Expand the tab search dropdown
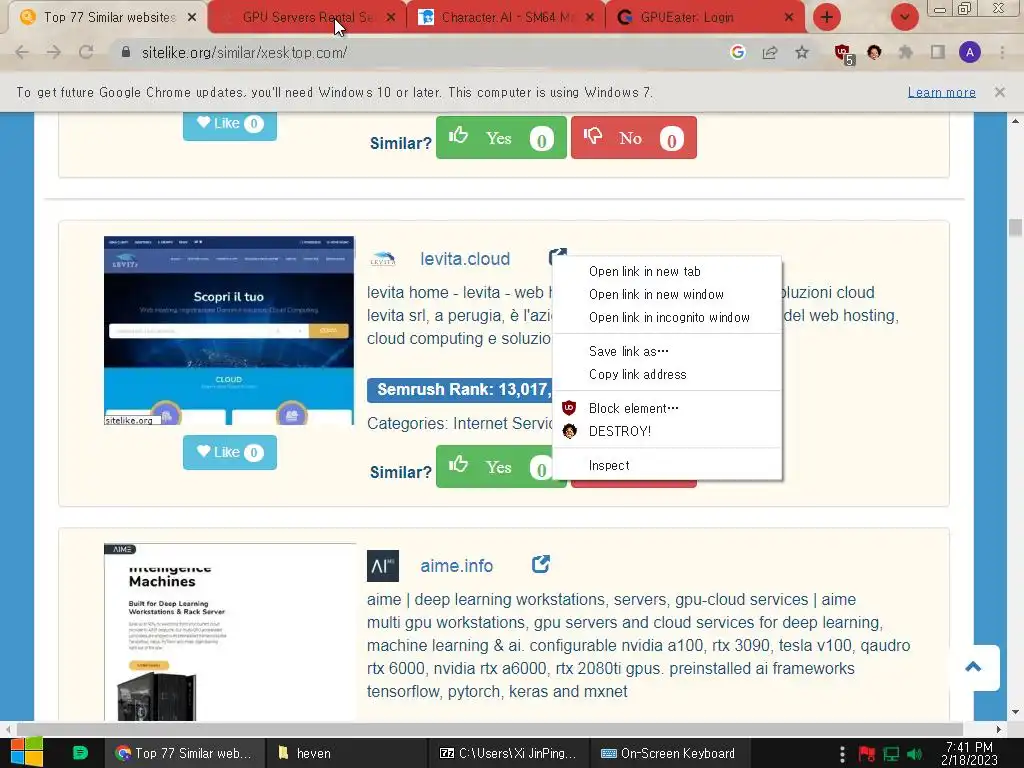Viewport: 1024px width, 768px height. click(904, 17)
